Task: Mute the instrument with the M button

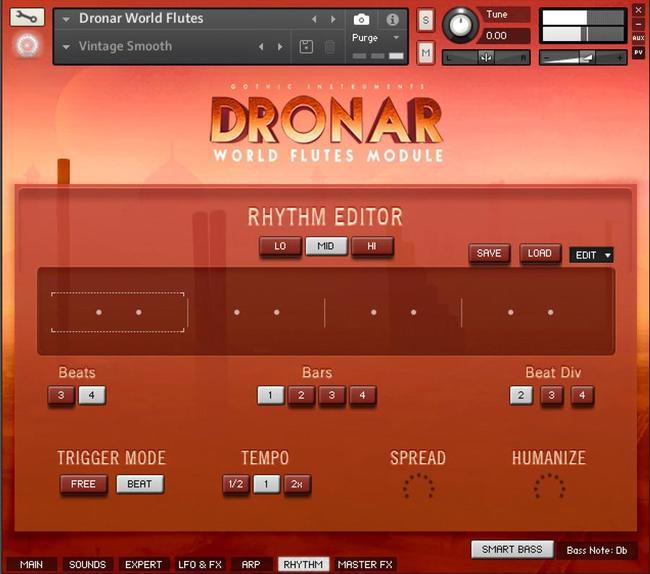Action: pyautogui.click(x=426, y=53)
